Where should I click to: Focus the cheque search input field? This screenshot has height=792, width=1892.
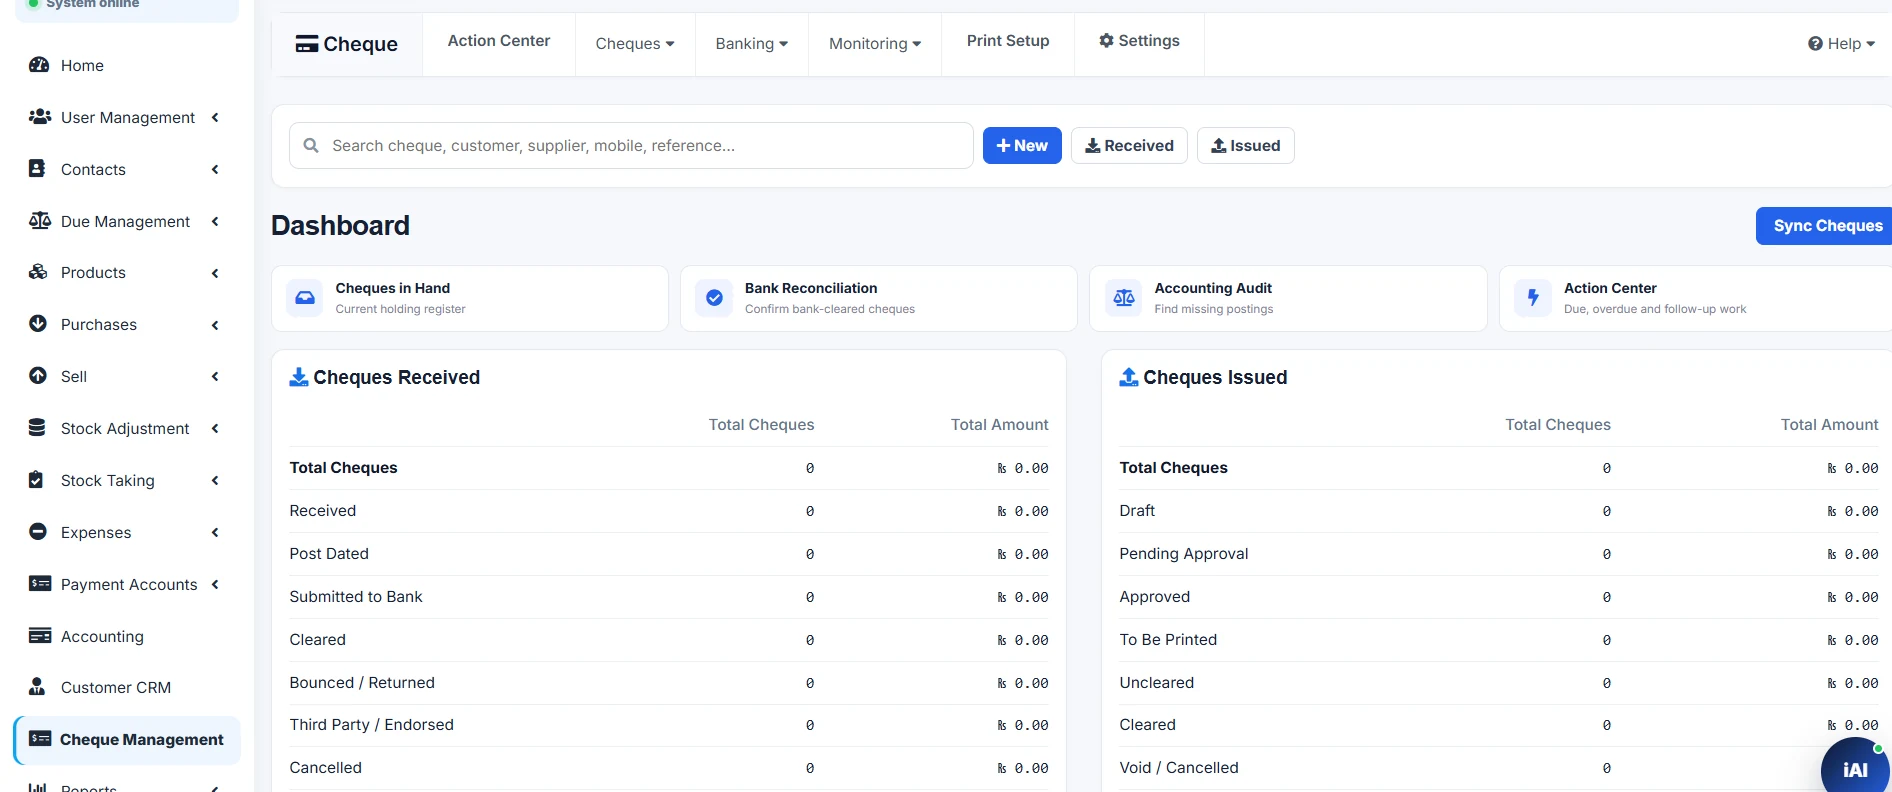tap(631, 146)
